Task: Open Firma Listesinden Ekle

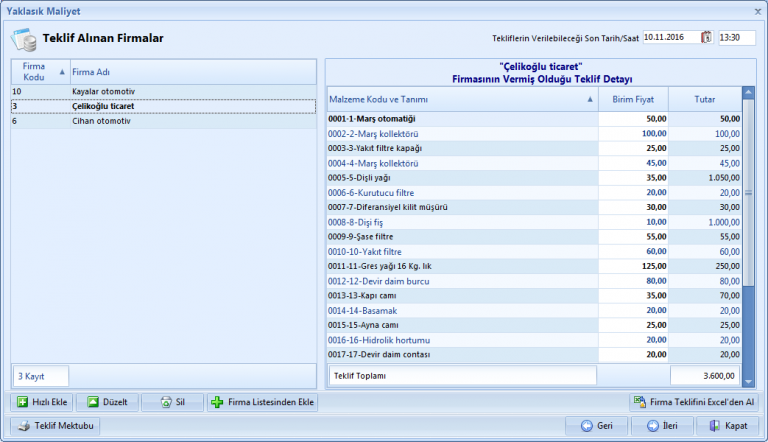Action: [263, 402]
